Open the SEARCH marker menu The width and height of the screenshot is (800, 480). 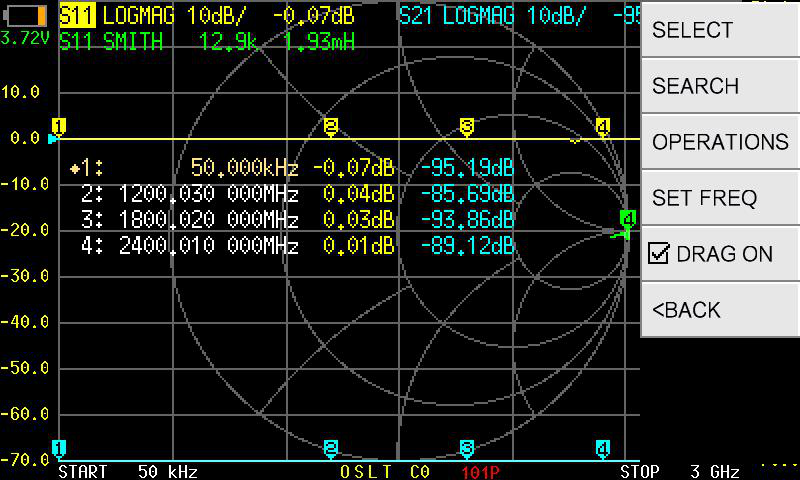click(x=720, y=86)
